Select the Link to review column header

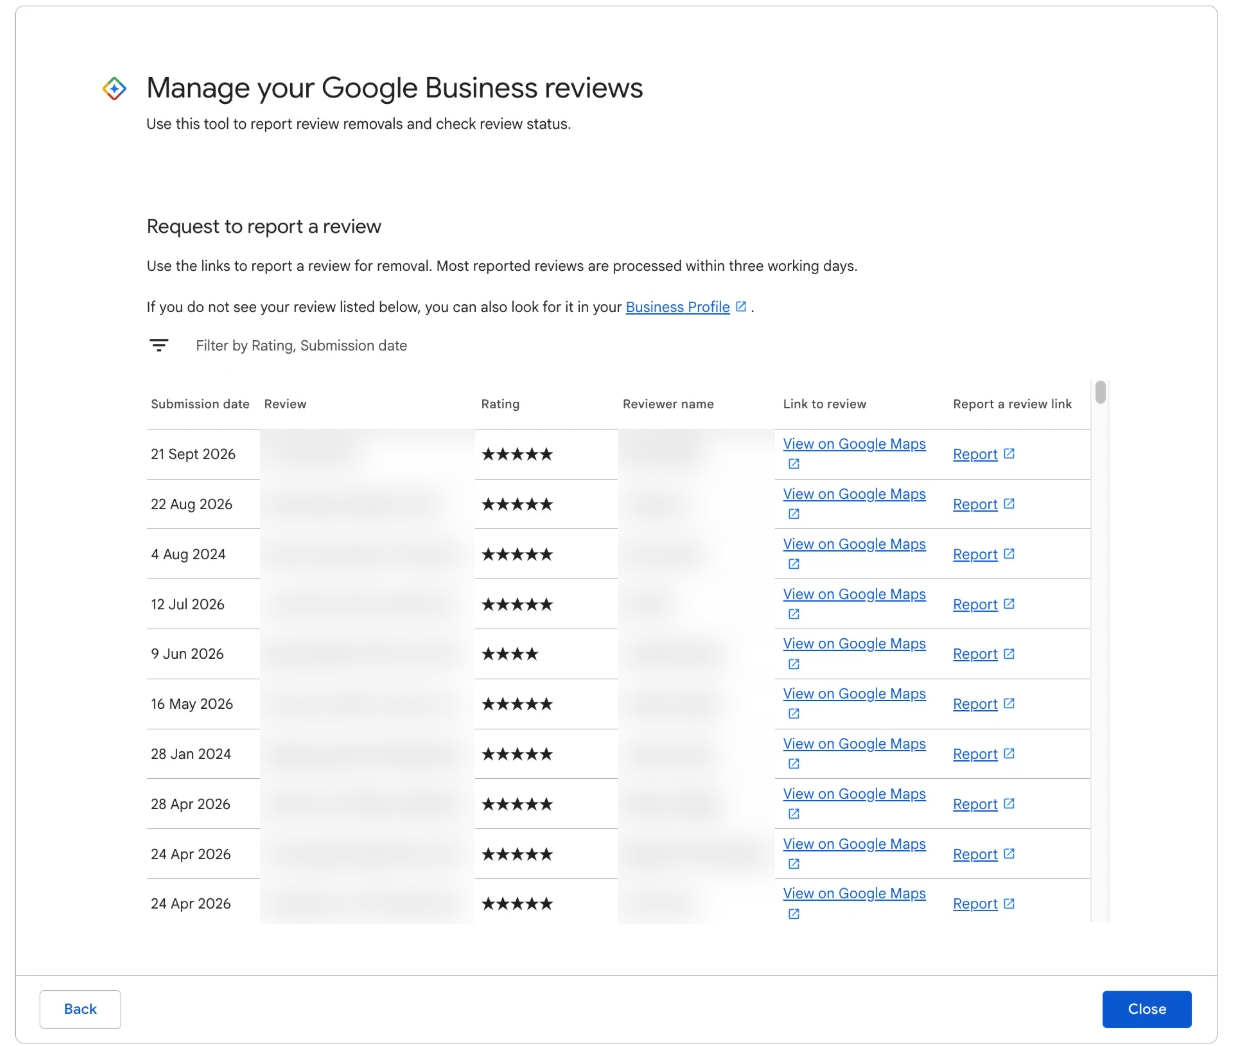(x=825, y=404)
